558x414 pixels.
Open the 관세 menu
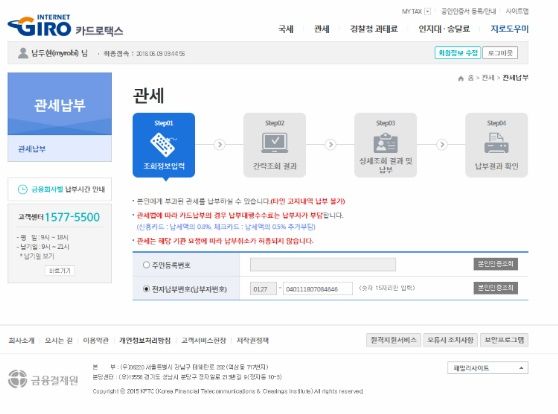pyautogui.click(x=322, y=29)
